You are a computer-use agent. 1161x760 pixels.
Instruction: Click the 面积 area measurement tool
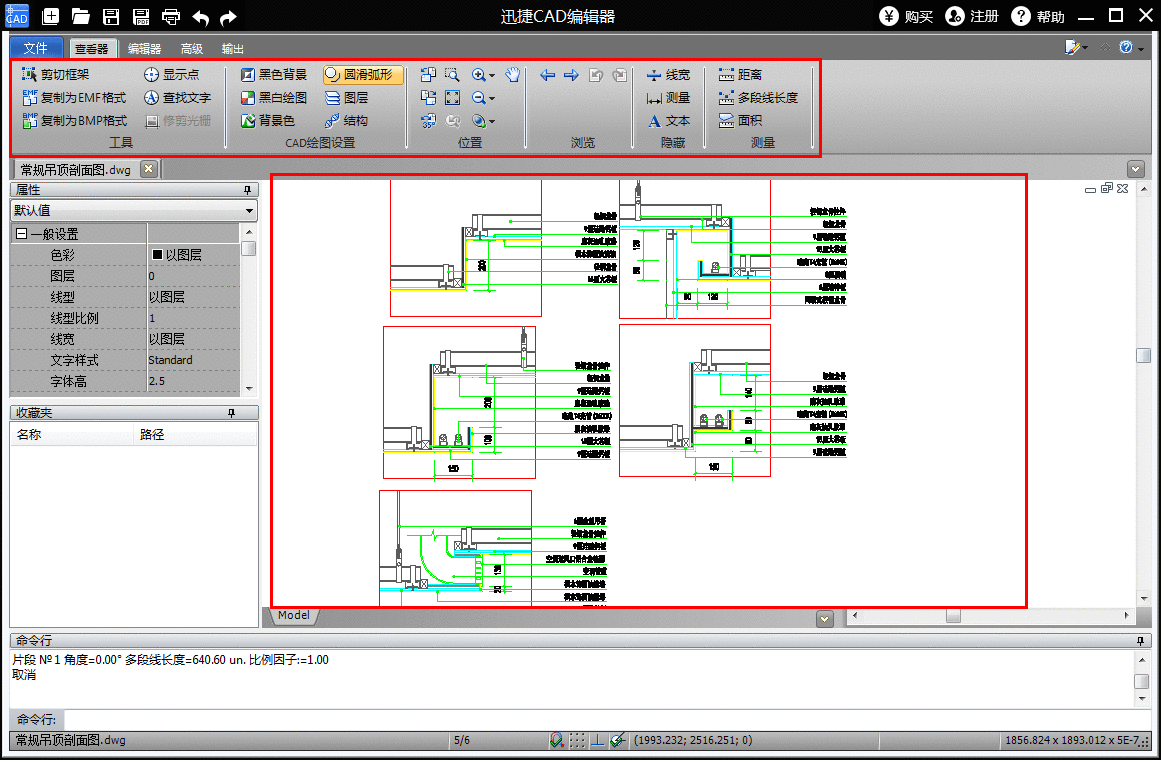click(x=741, y=120)
